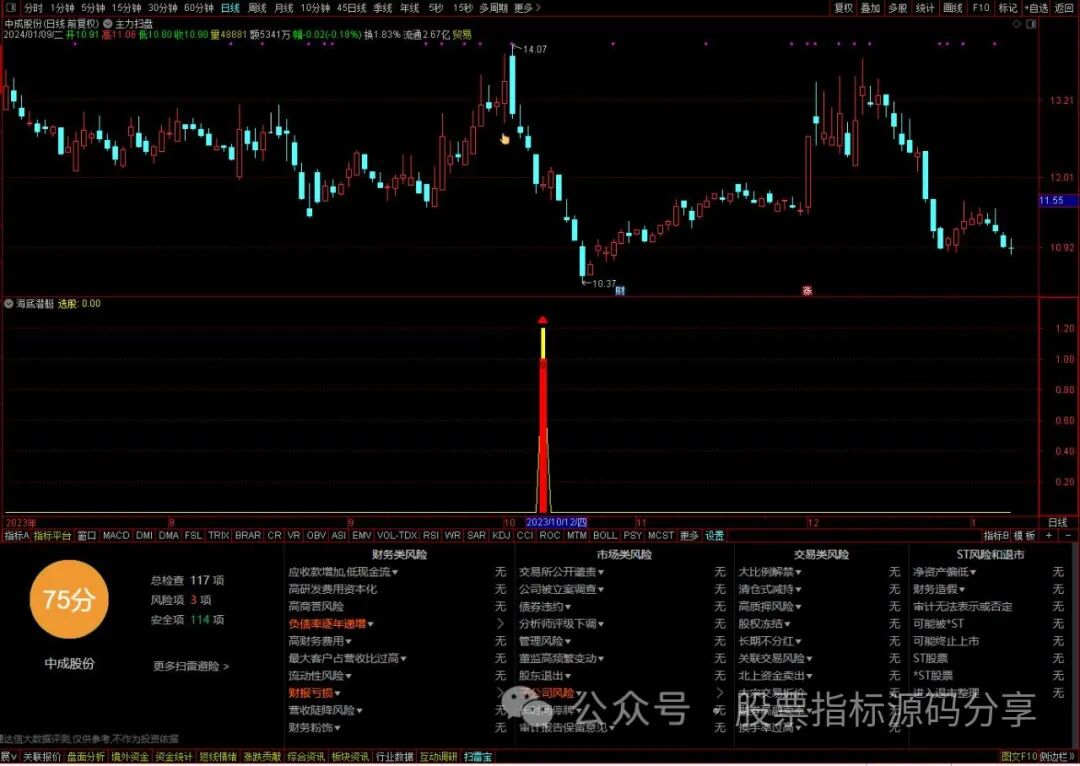Select the MACD indicator tab

pyautogui.click(x=116, y=535)
